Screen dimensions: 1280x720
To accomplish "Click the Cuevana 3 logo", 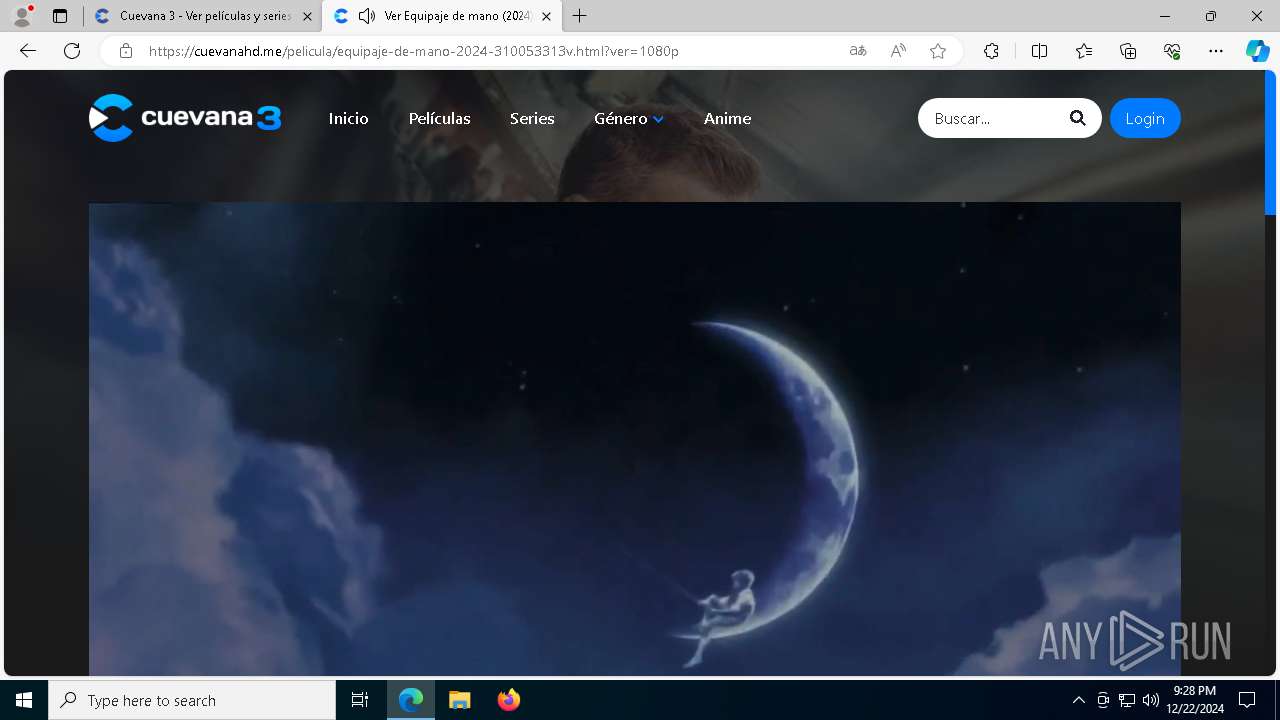I will (185, 118).
